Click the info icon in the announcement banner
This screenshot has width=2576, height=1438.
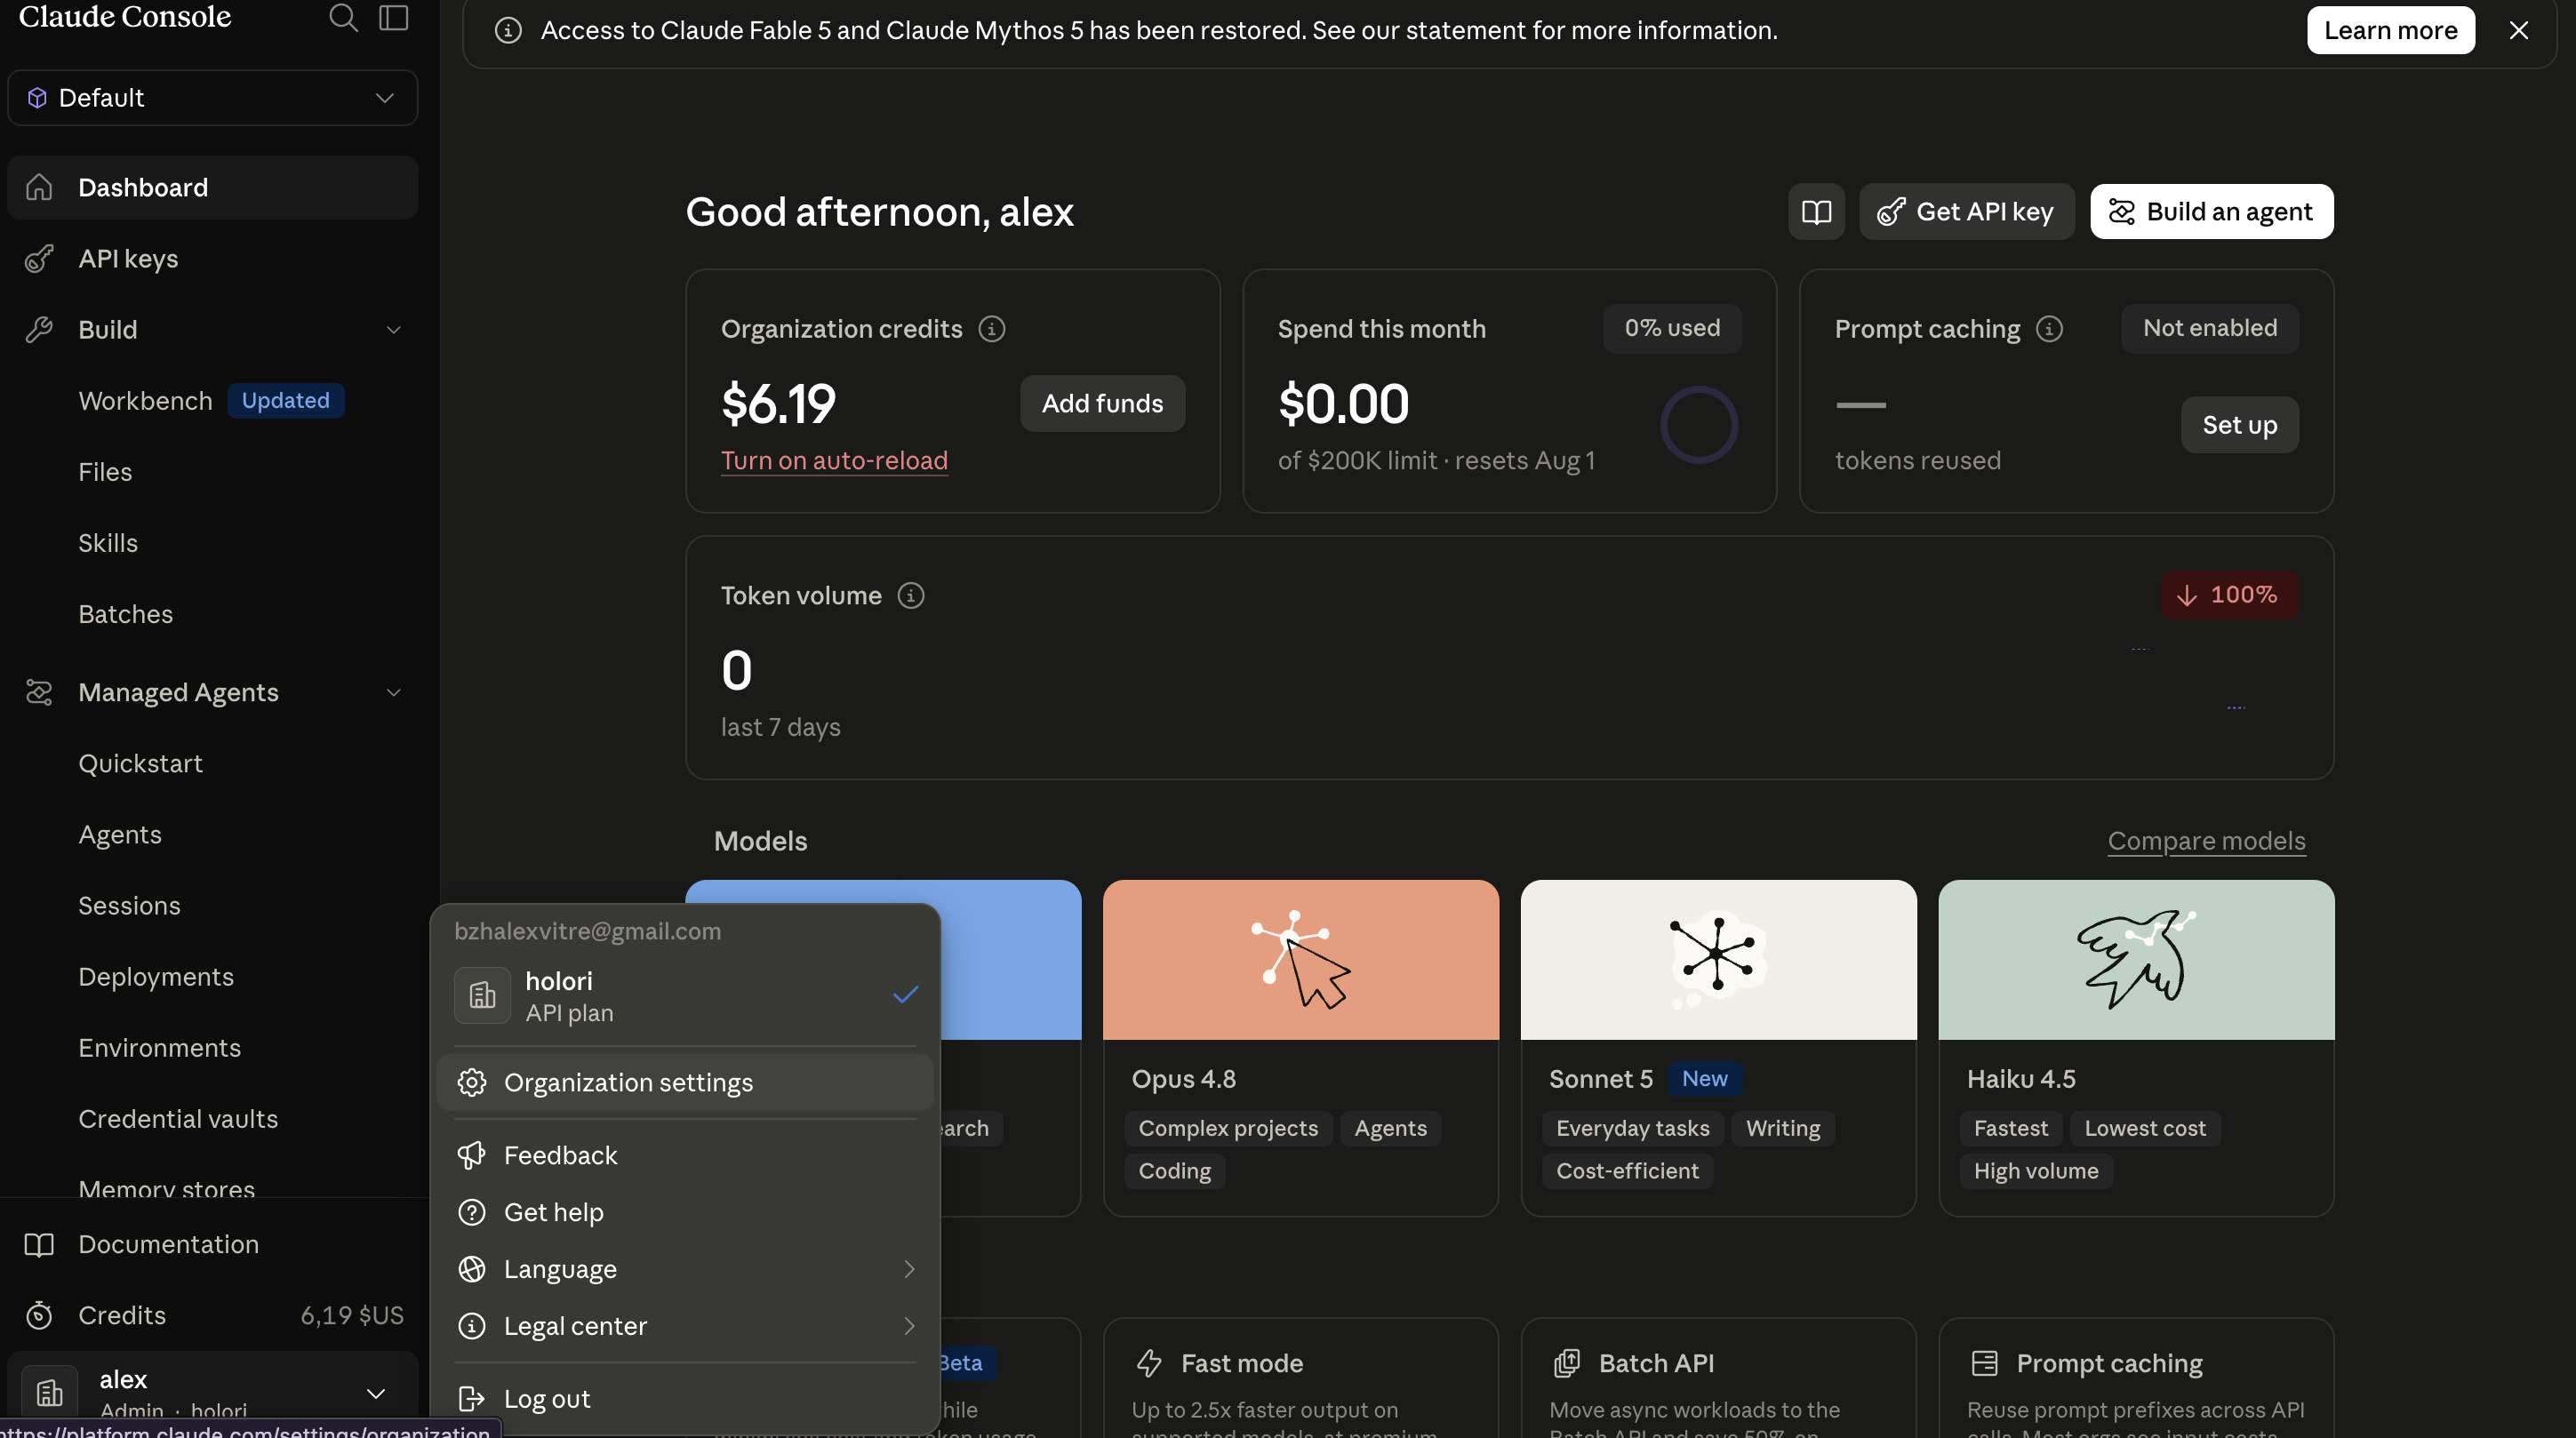tap(508, 30)
